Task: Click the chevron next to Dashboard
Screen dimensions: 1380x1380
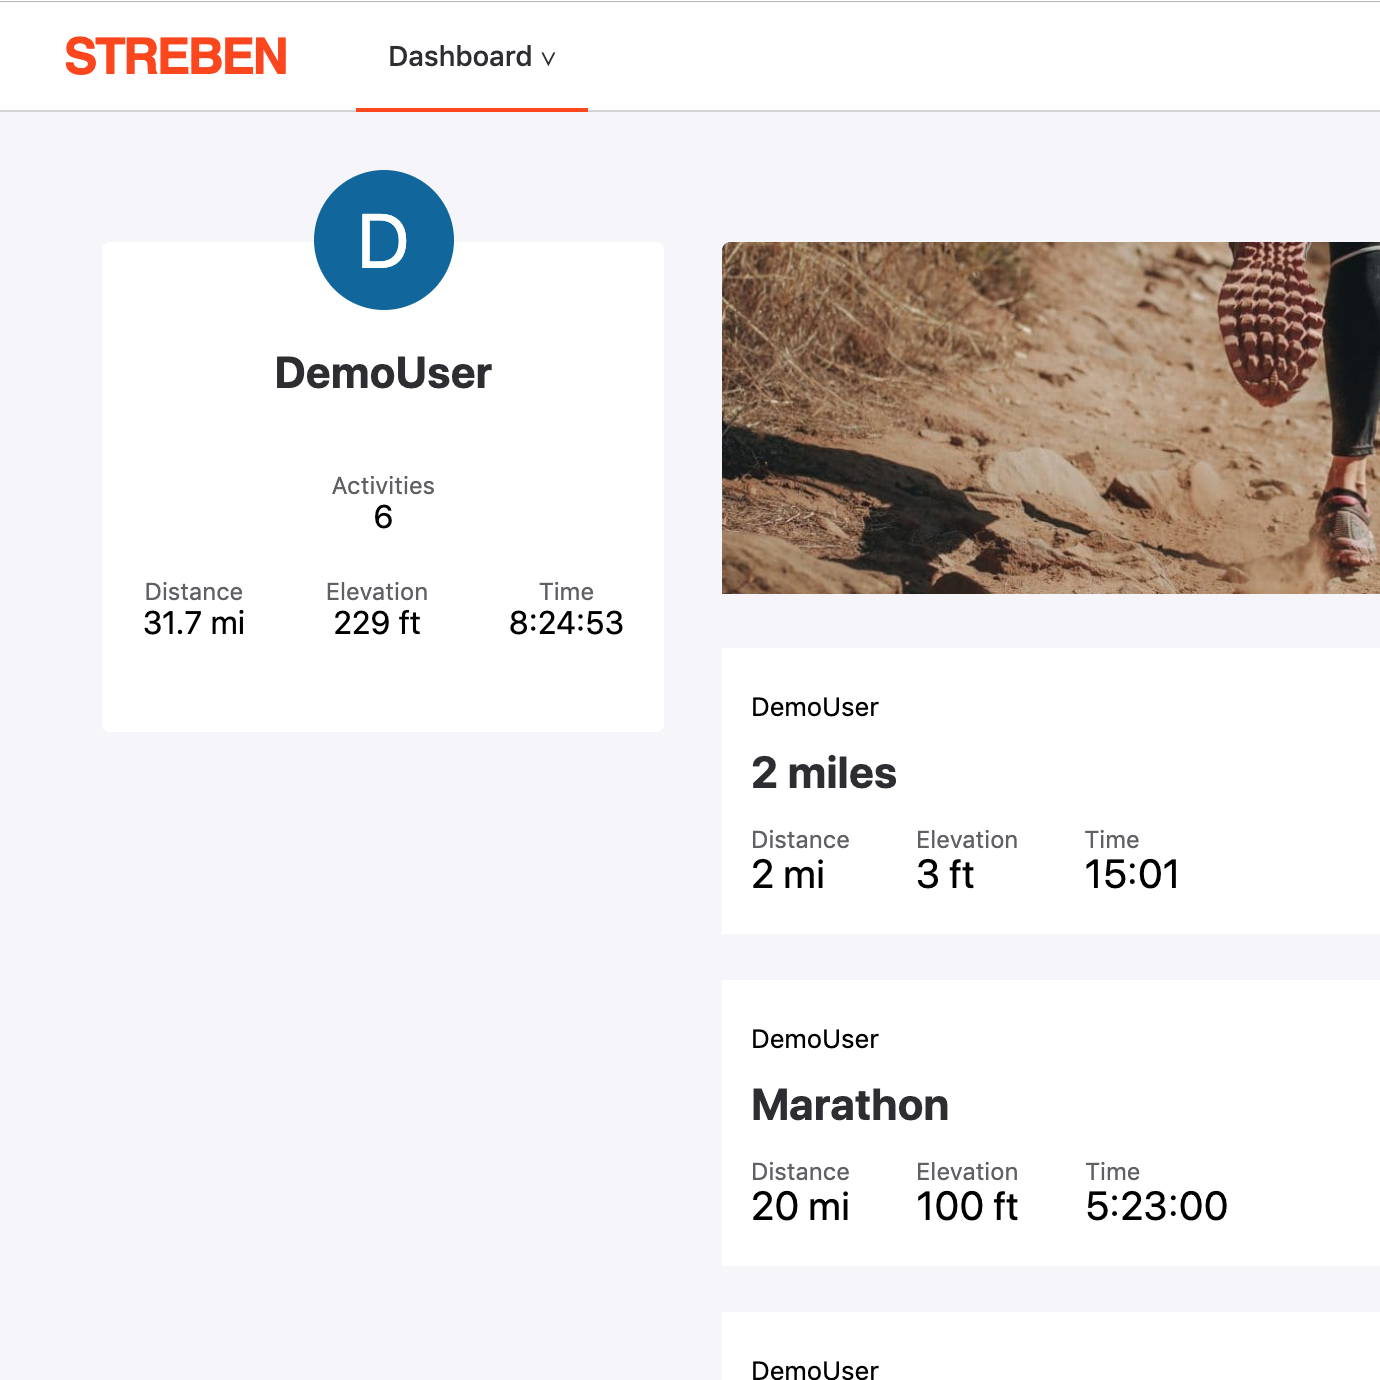Action: (548, 59)
